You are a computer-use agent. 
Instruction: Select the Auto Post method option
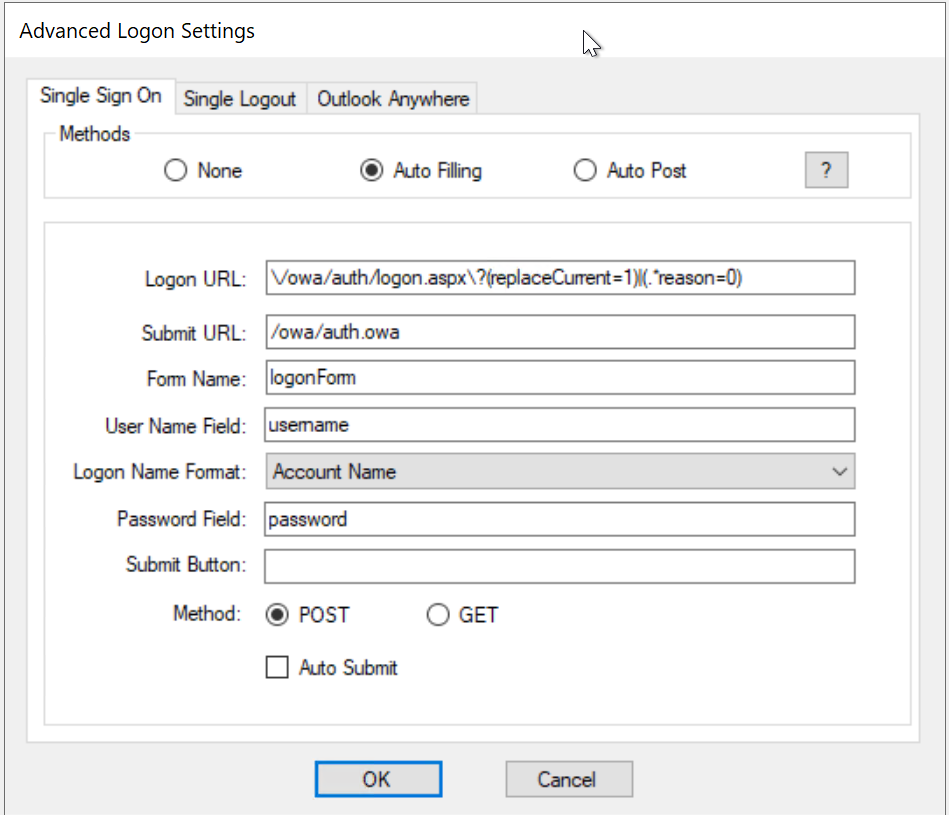585,171
